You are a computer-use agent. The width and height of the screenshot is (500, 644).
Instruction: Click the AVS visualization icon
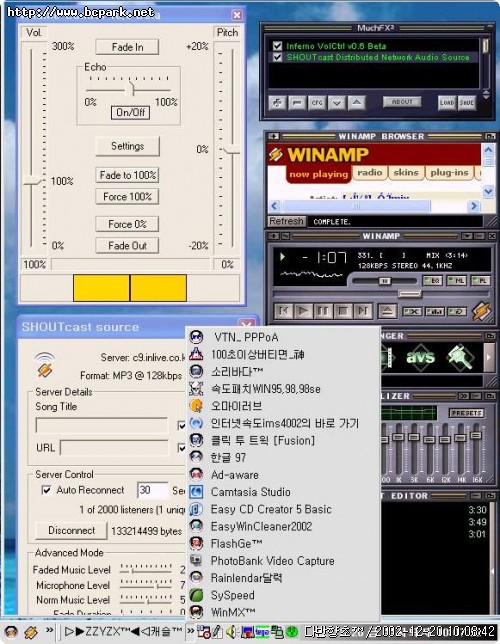click(x=420, y=357)
